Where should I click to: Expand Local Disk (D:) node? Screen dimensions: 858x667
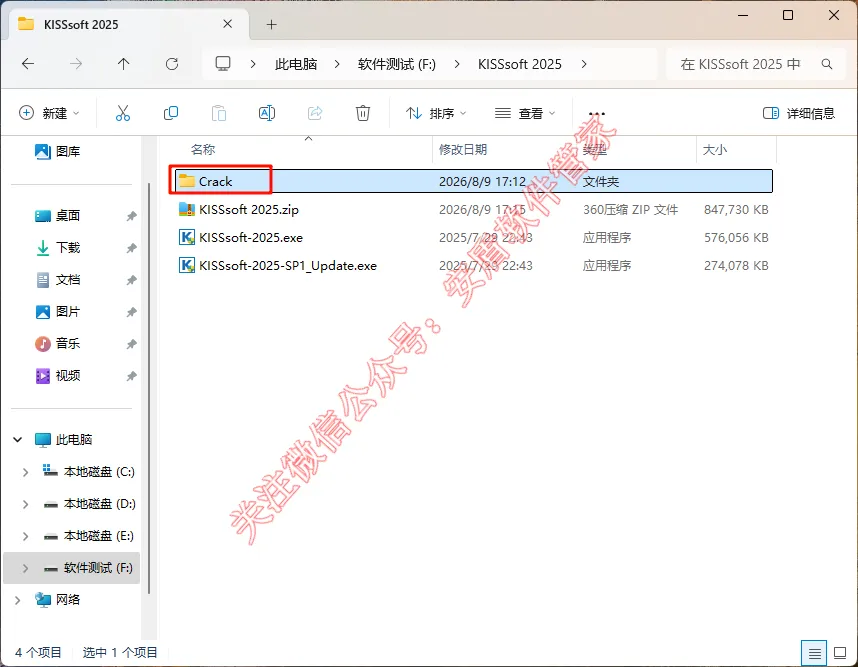tap(25, 504)
